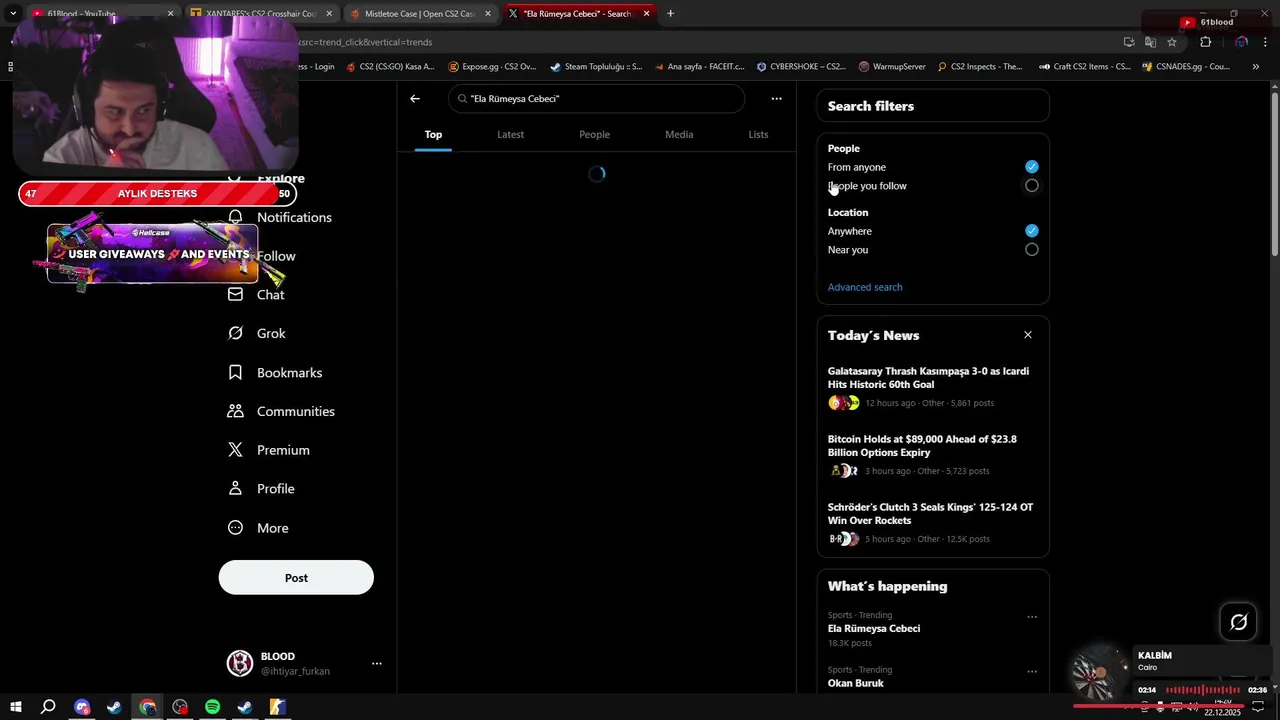Image resolution: width=1280 pixels, height=720 pixels.
Task: Click the magnifier icon in the search box
Action: click(463, 99)
